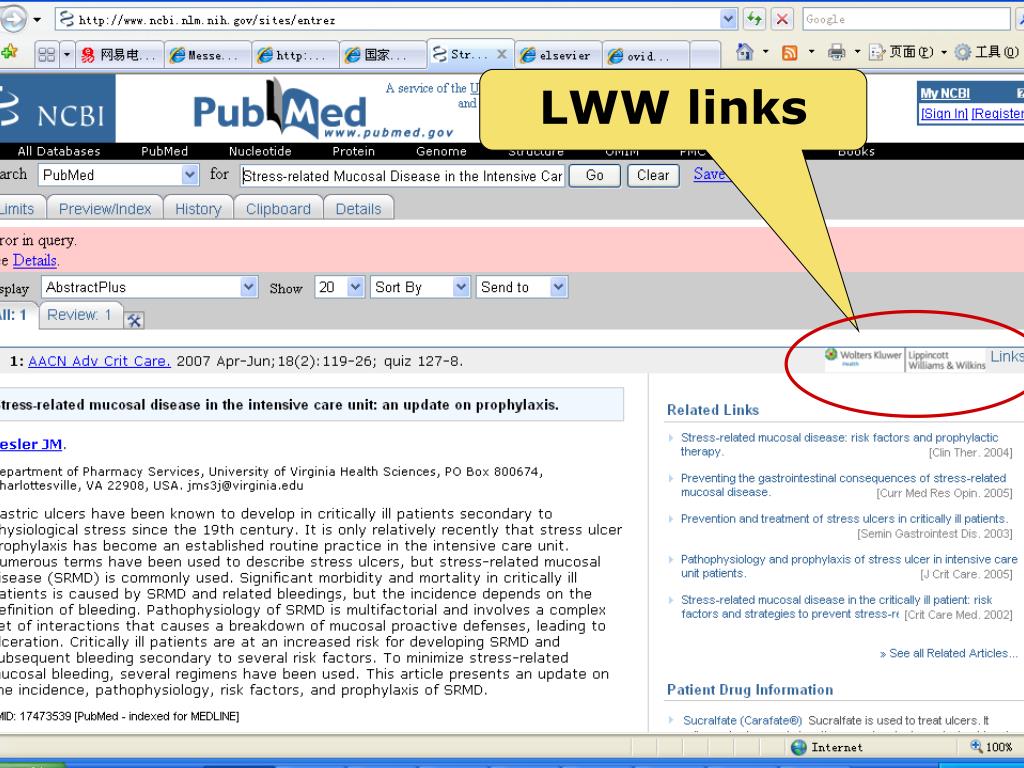Image resolution: width=1024 pixels, height=768 pixels.
Task: Click the Links text beside publisher logos
Action: (x=1007, y=357)
